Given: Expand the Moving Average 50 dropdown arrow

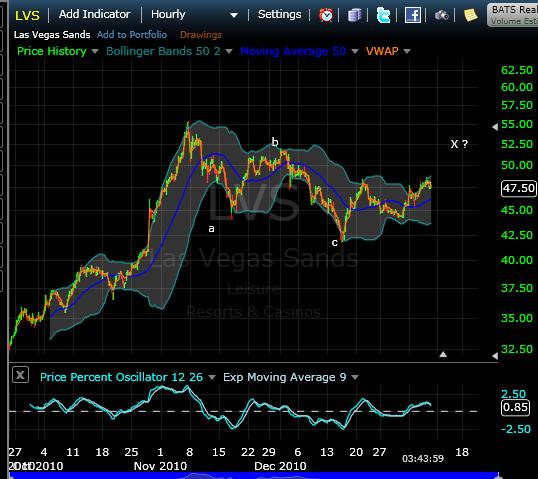Looking at the screenshot, I should tap(355, 51).
